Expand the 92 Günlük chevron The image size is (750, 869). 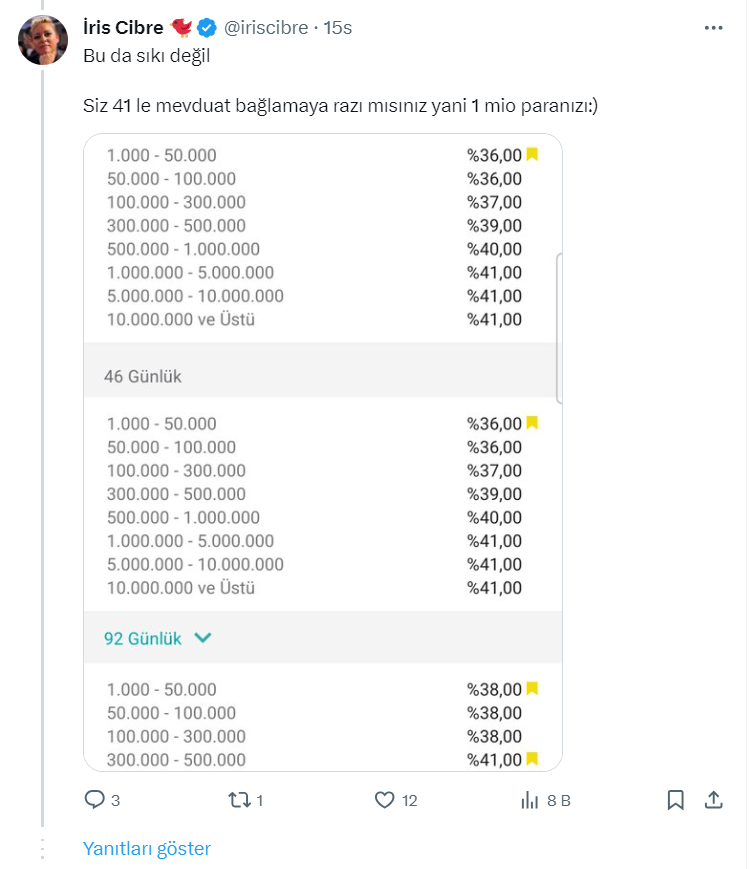pyautogui.click(x=203, y=637)
